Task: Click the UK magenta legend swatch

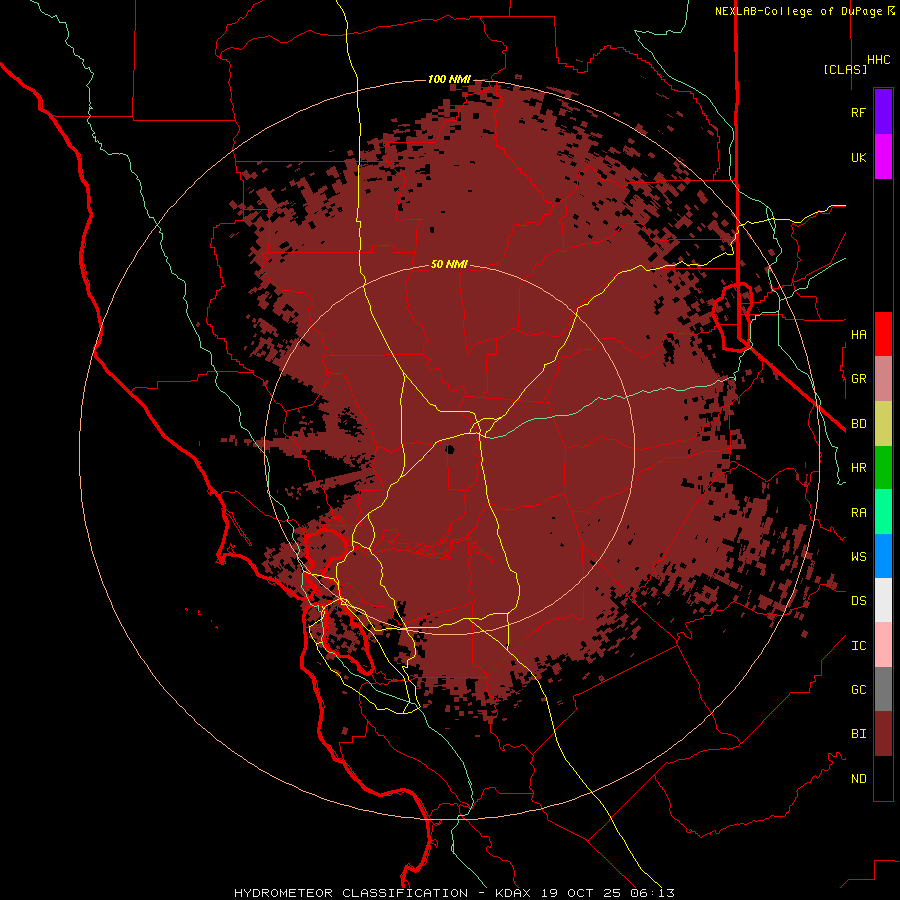Action: tap(883, 157)
